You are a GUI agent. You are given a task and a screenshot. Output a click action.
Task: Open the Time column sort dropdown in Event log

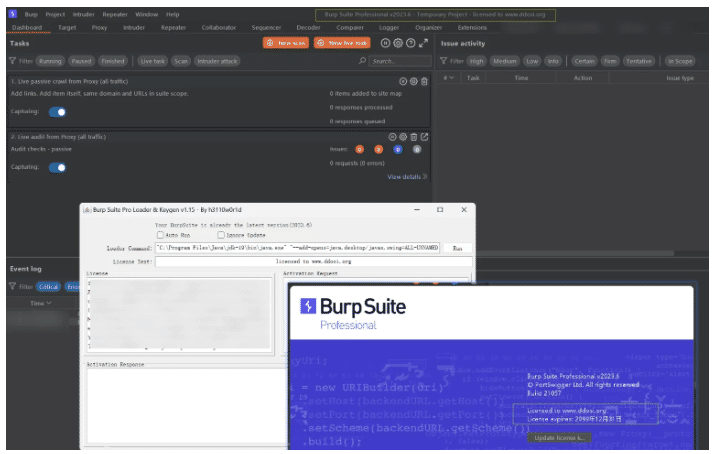coord(49,302)
